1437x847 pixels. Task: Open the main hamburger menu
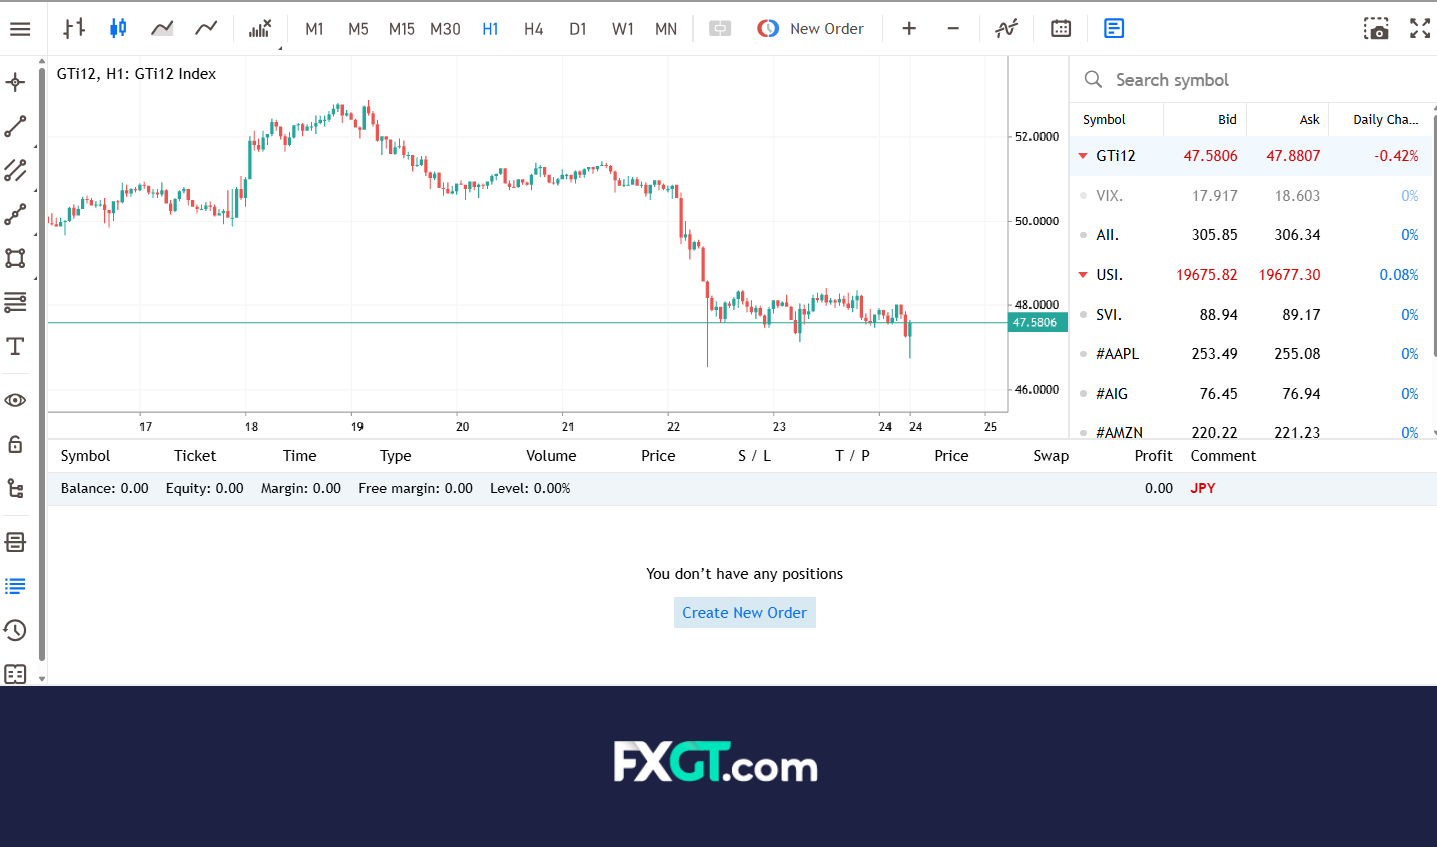[x=20, y=29]
